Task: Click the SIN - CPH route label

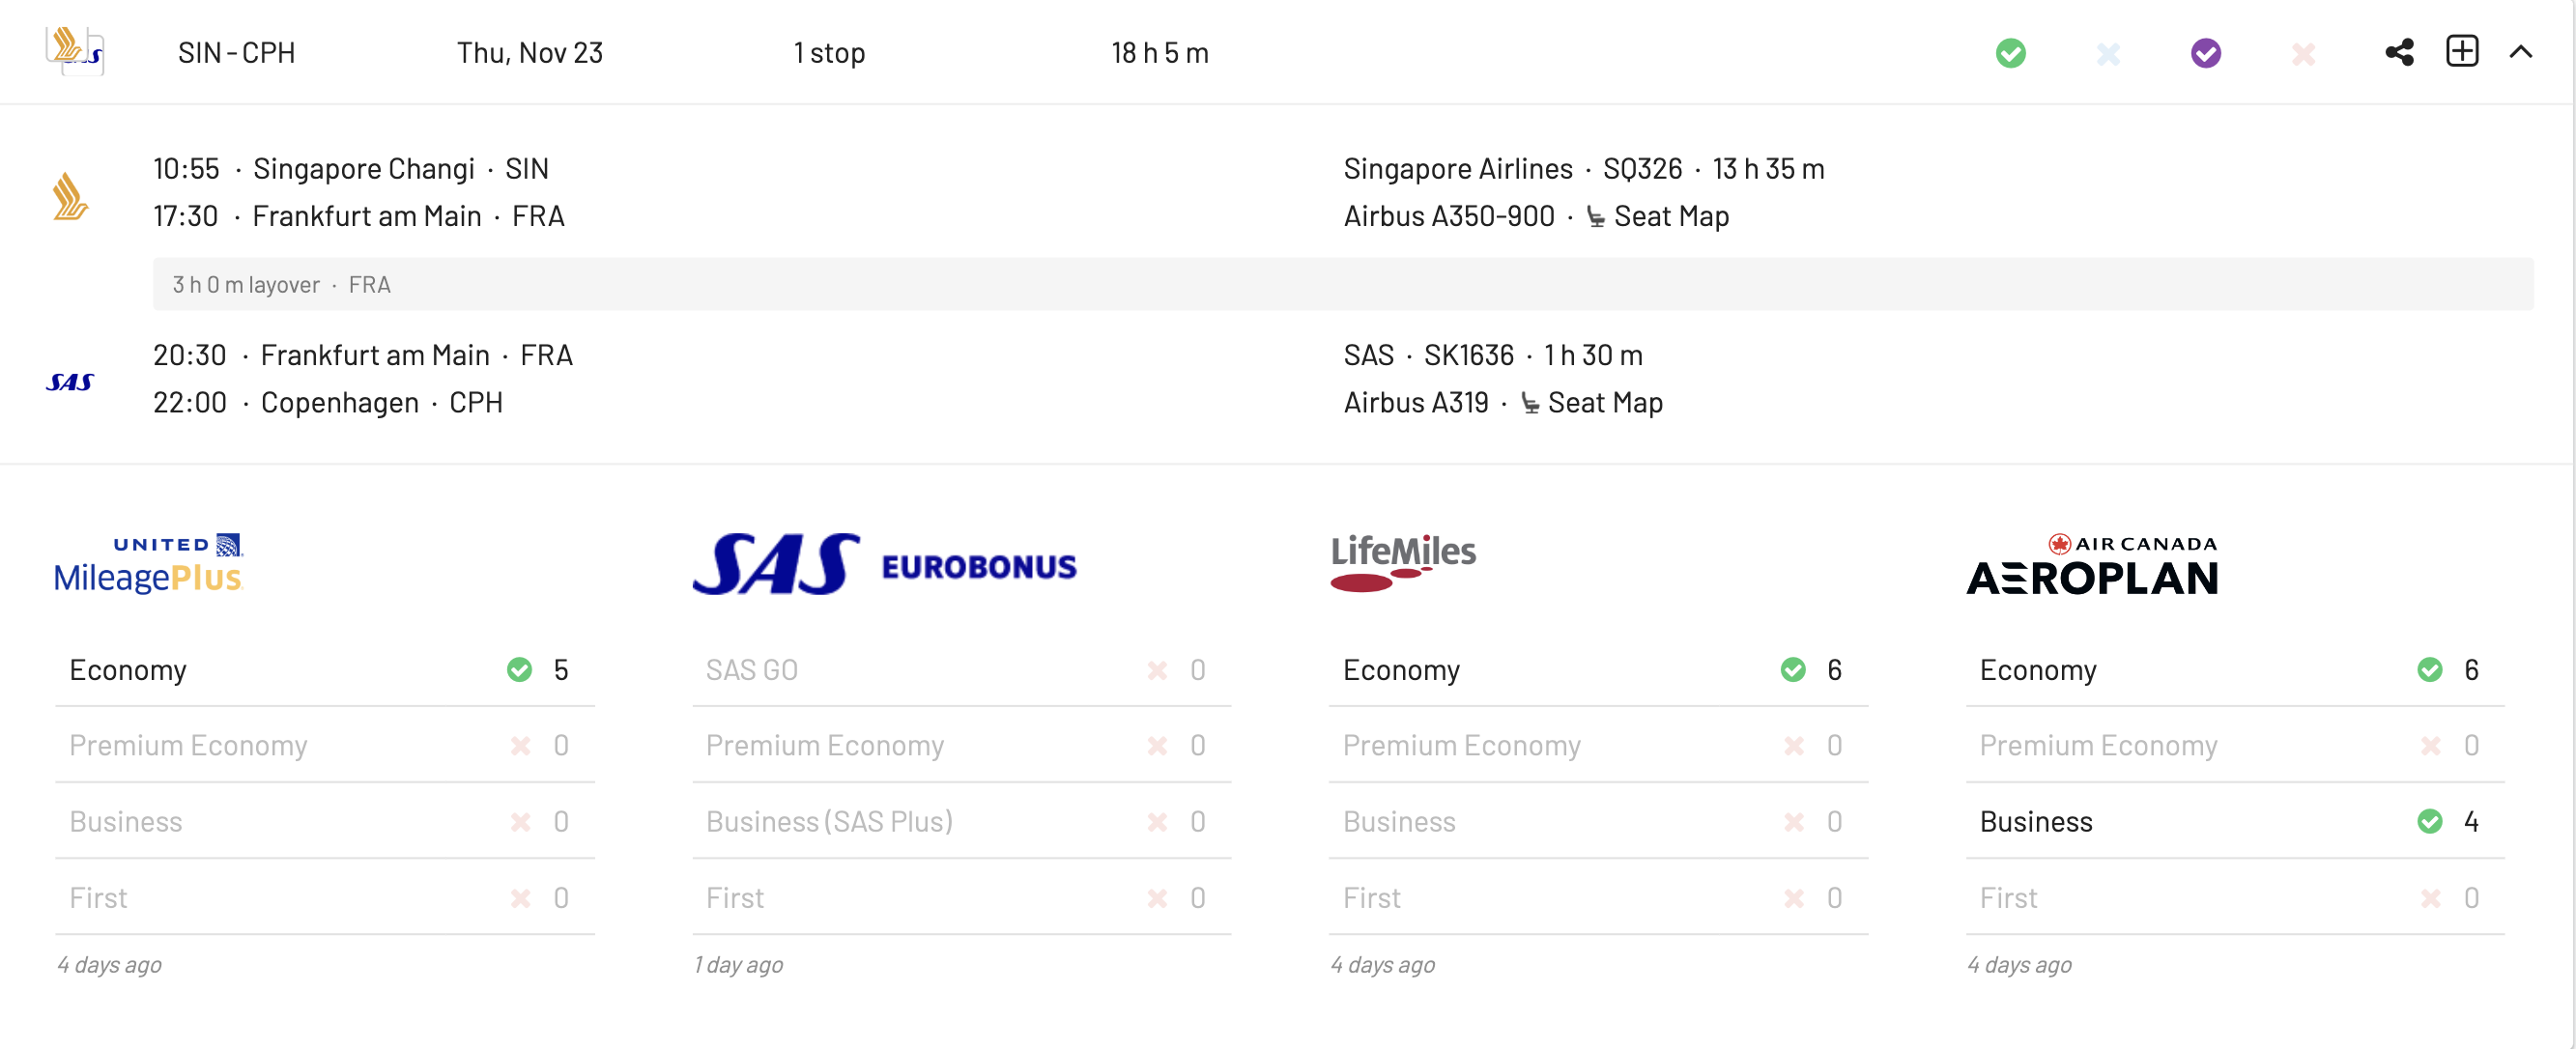Action: click(x=236, y=53)
